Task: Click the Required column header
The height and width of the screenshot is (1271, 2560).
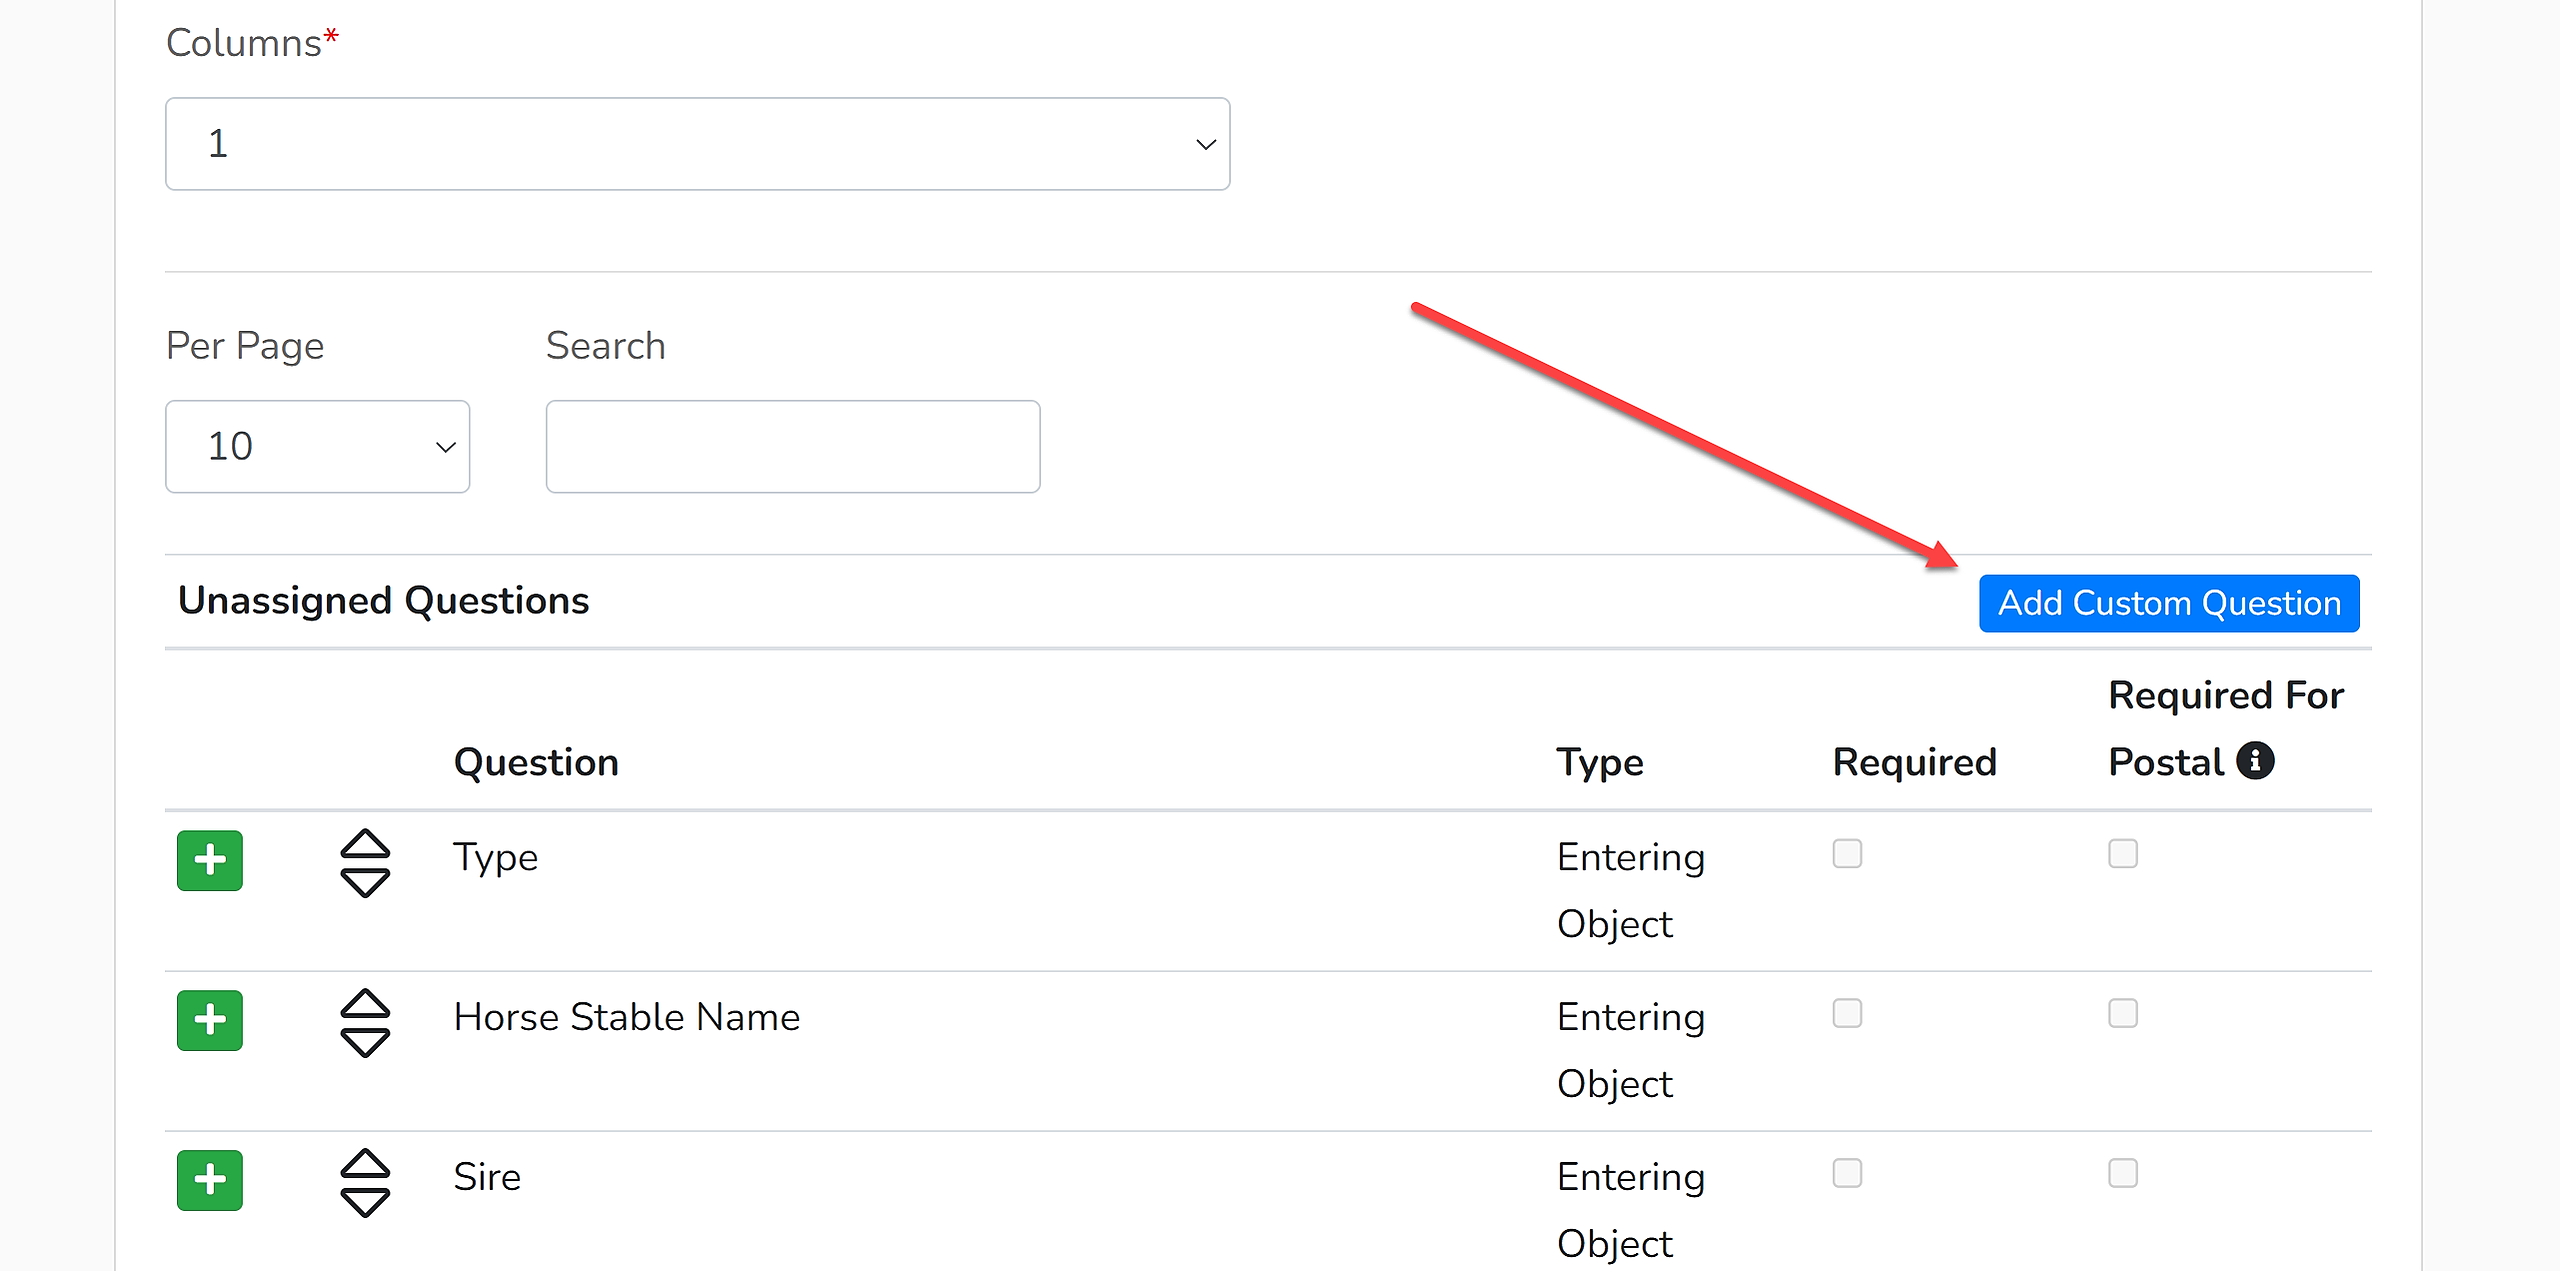Action: pyautogui.click(x=1913, y=763)
